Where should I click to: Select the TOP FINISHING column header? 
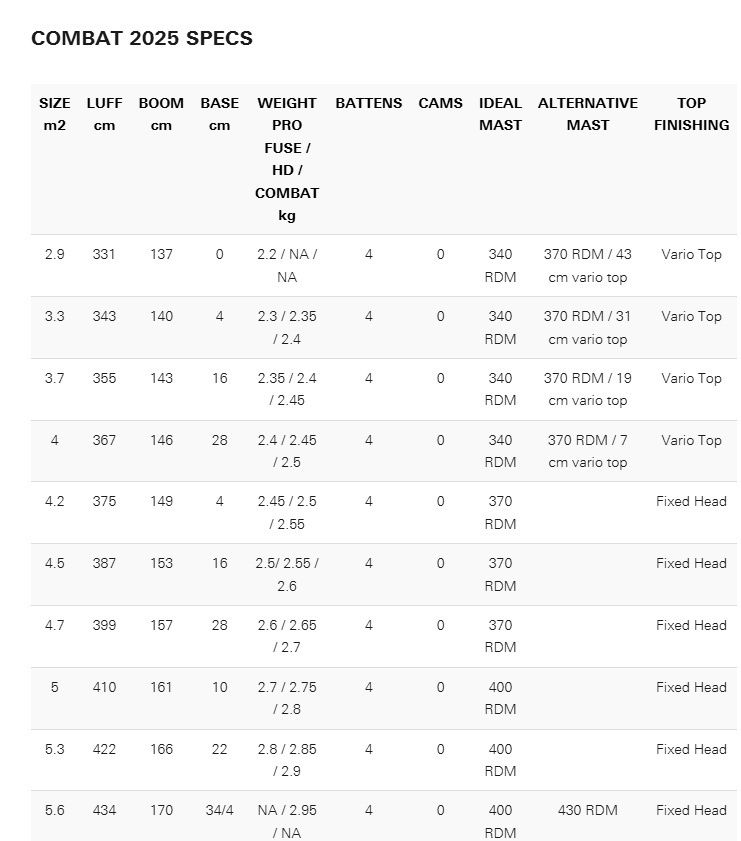(691, 114)
